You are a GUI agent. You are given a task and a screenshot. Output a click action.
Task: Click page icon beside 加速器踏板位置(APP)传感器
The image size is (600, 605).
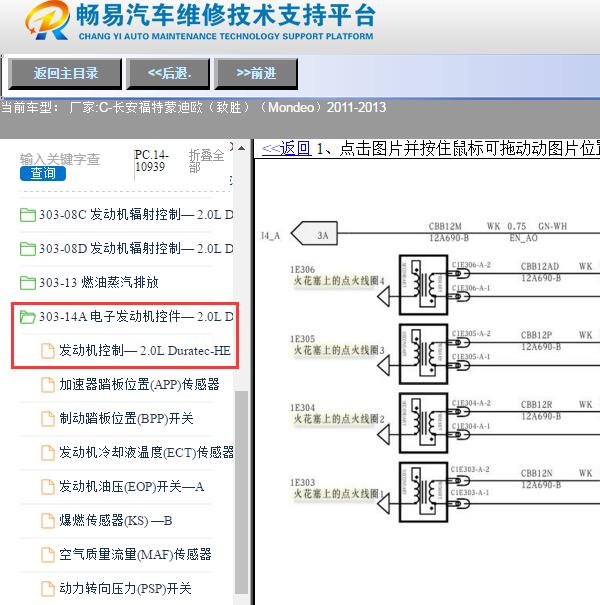tap(48, 385)
